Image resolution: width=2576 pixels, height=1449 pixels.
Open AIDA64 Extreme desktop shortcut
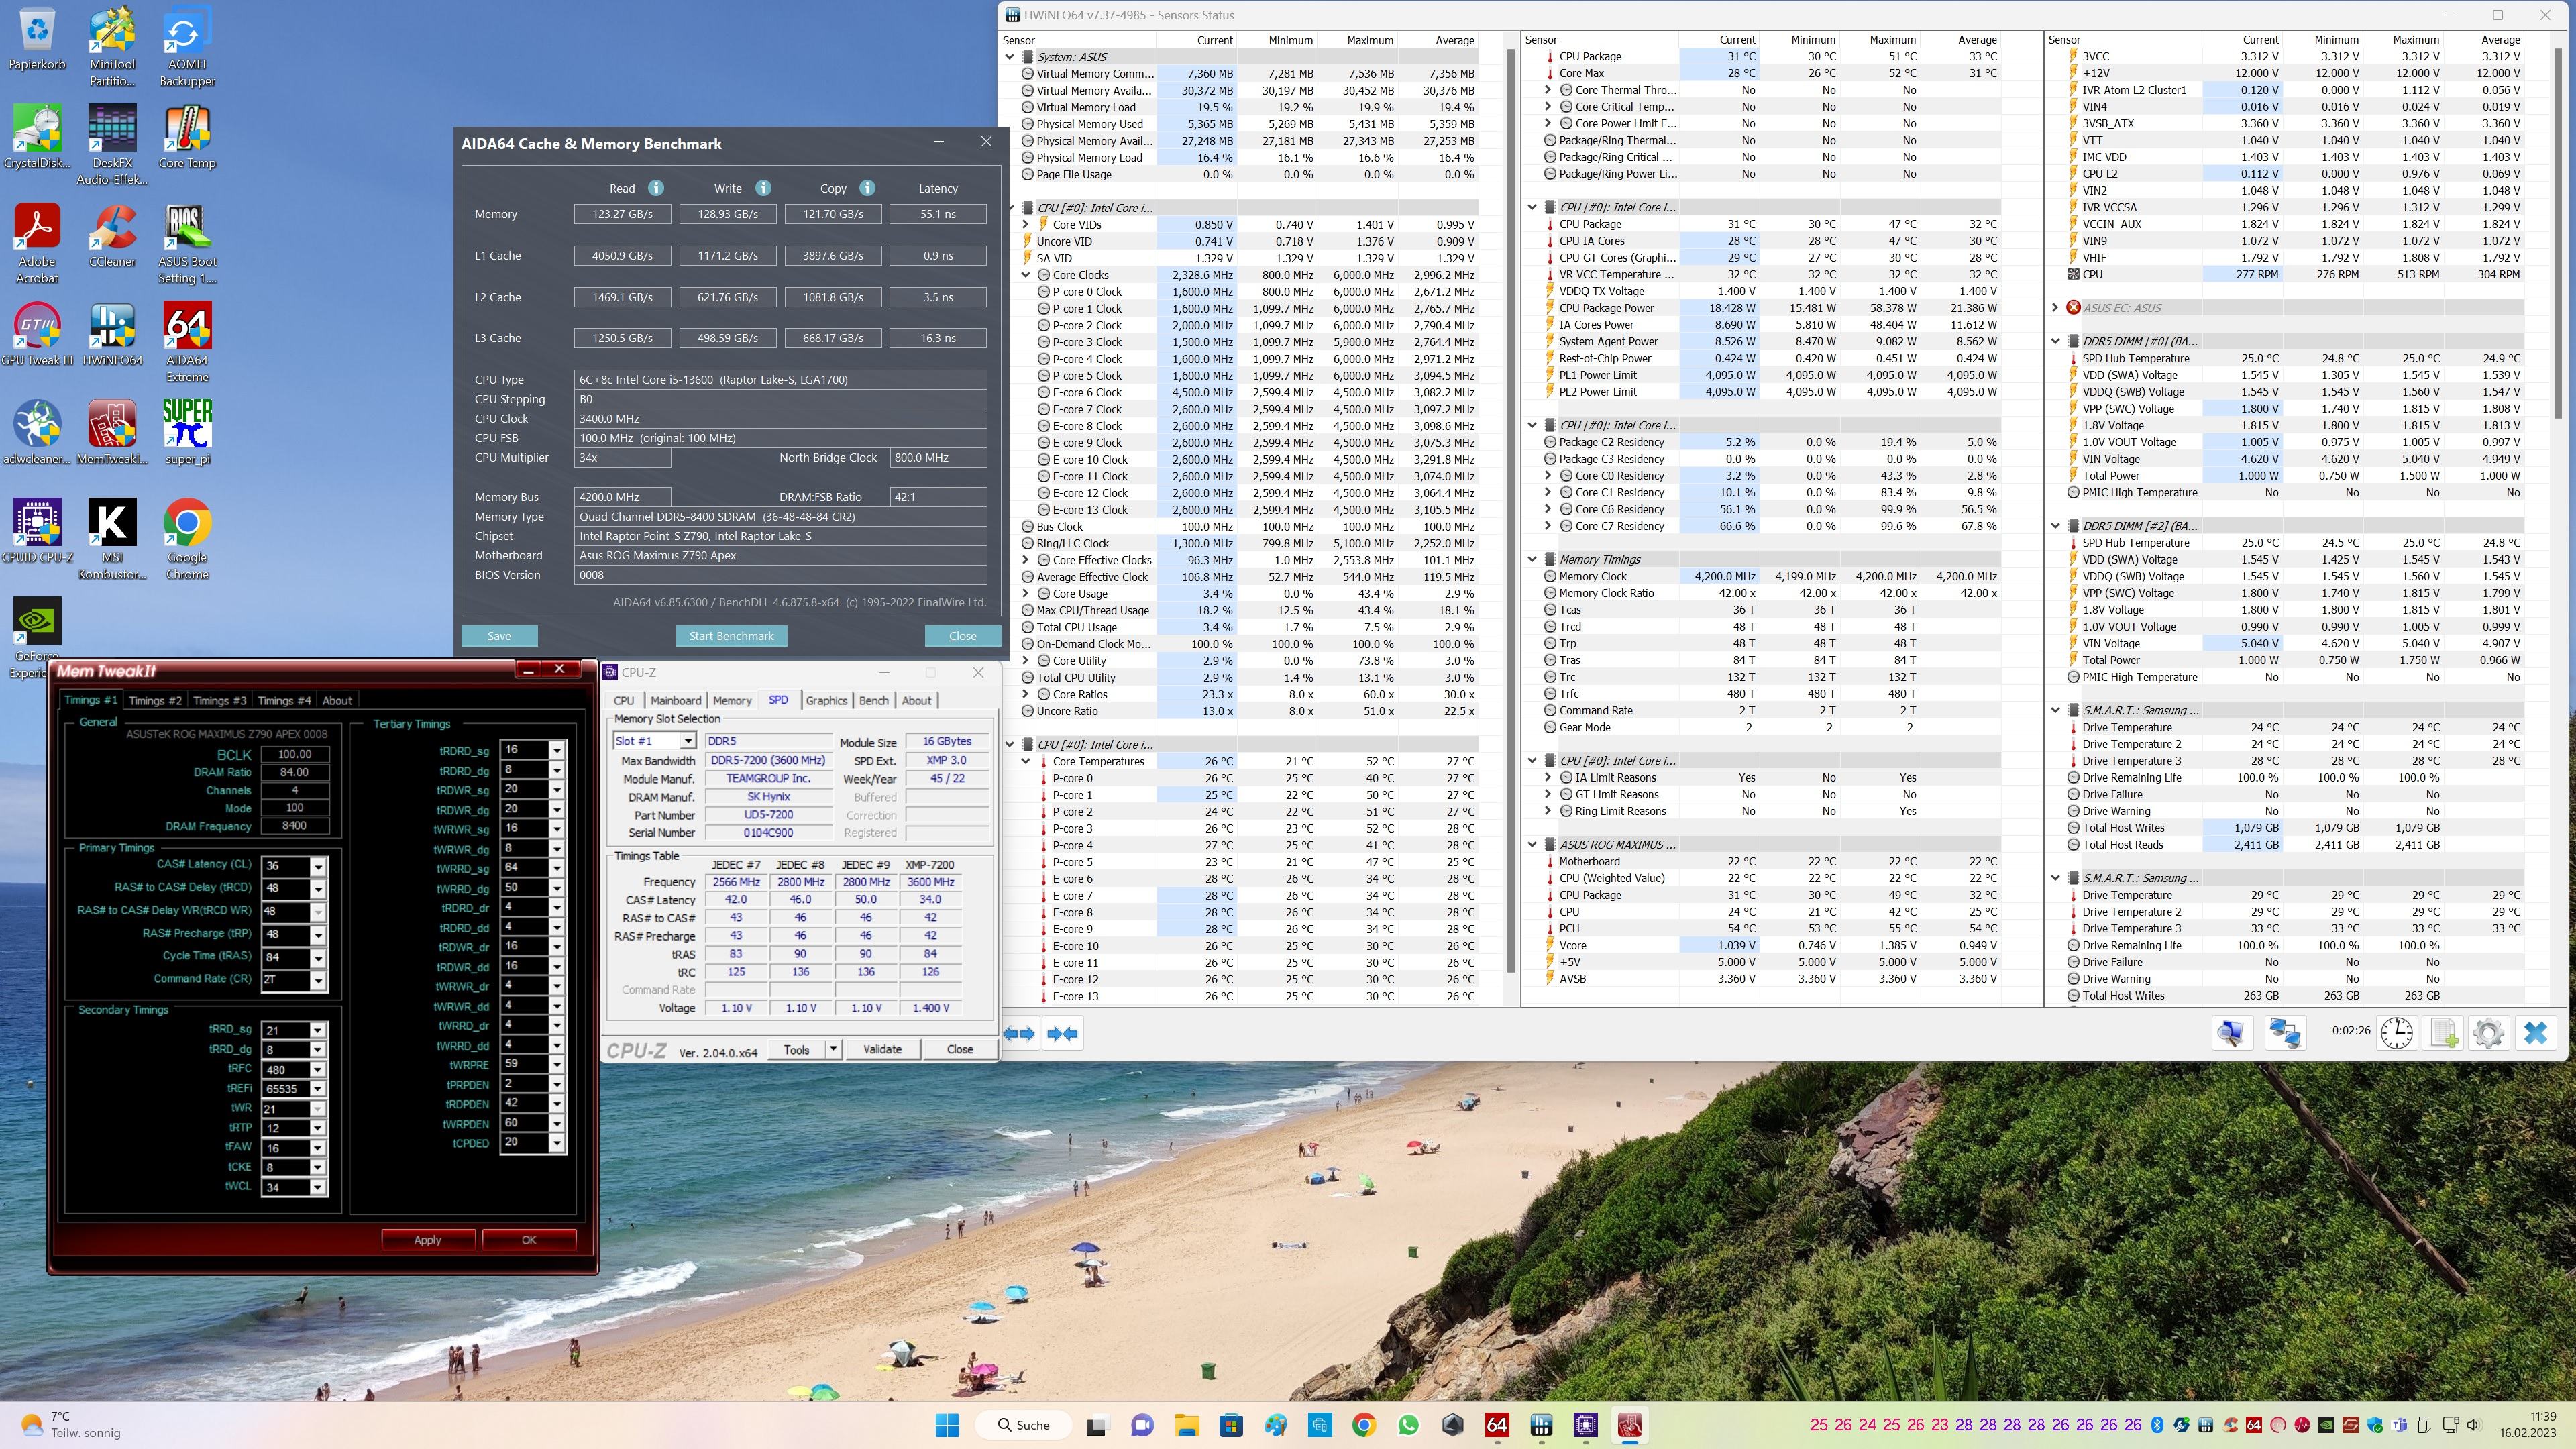(187, 342)
